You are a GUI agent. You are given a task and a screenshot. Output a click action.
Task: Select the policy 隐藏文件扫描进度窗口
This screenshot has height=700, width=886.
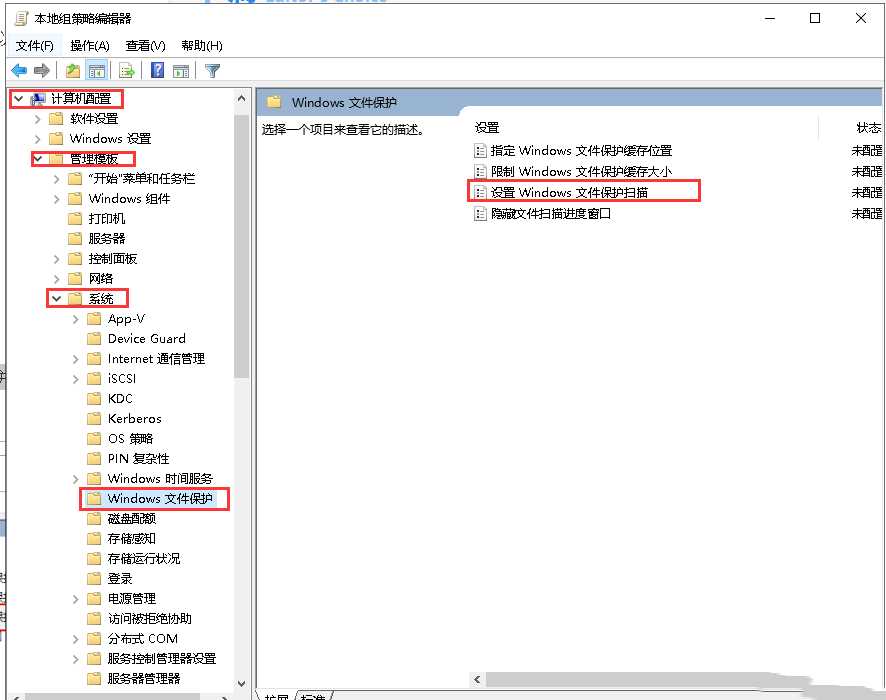[x=550, y=214]
